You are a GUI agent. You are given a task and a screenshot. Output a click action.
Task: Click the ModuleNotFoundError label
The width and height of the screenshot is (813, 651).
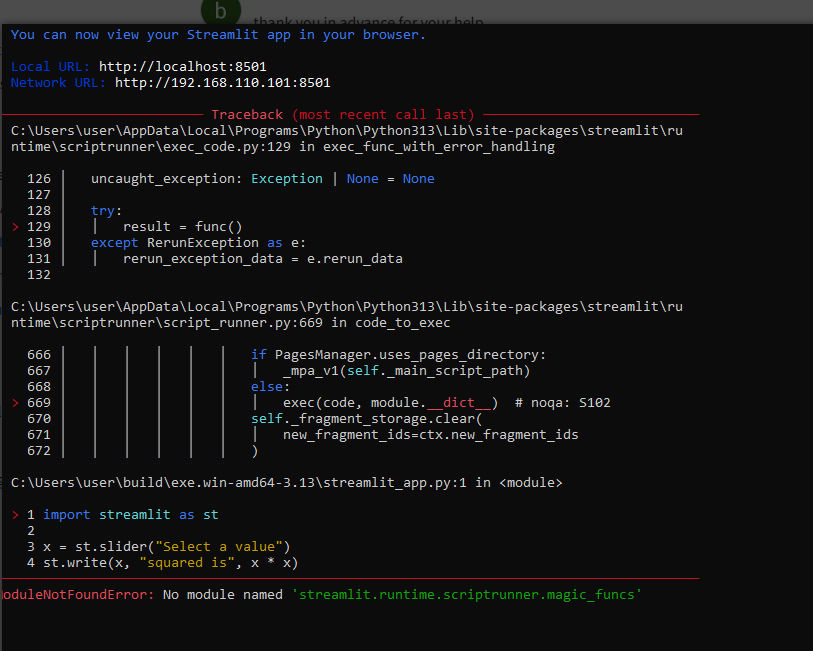click(x=77, y=595)
